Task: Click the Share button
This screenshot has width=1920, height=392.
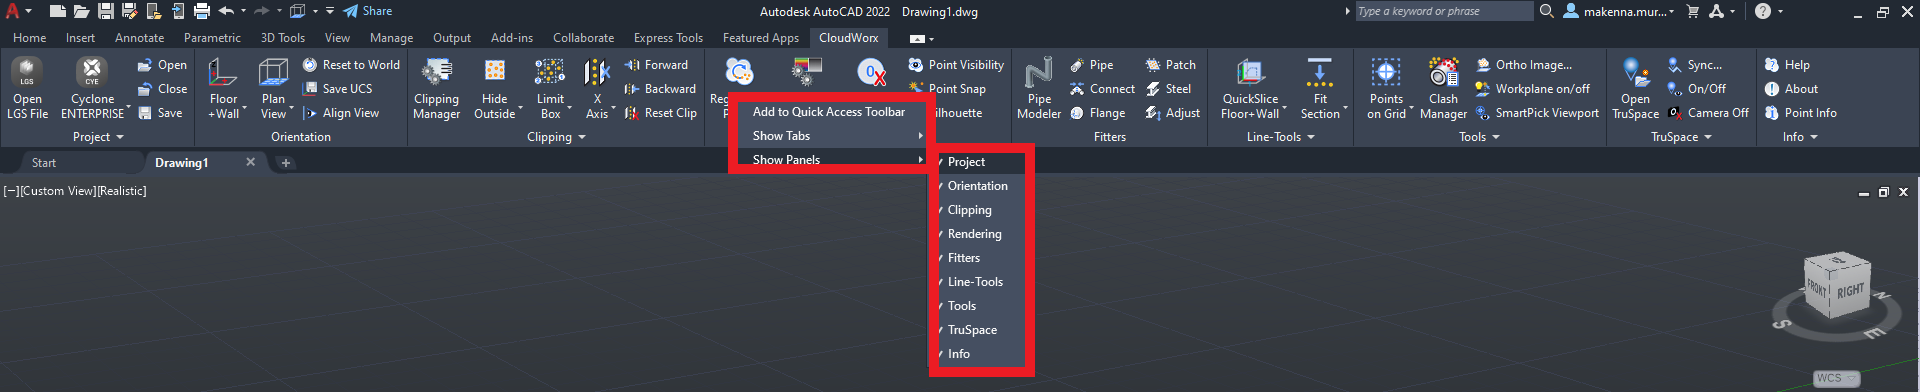Action: (x=367, y=11)
